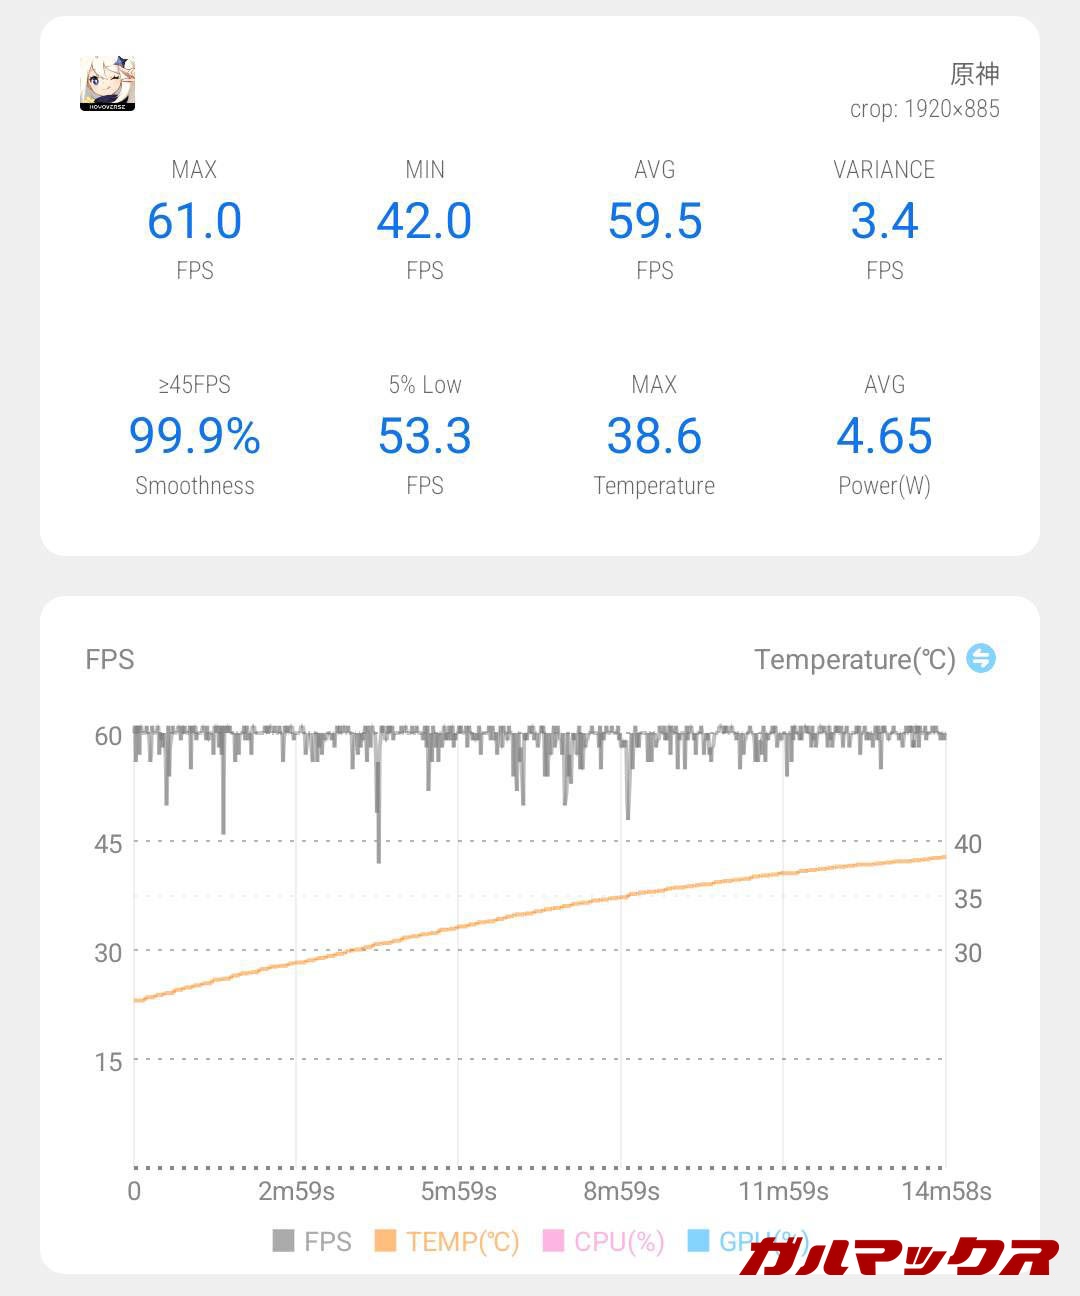
Task: Click the 8m59s timeline marker
Action: point(621,1191)
